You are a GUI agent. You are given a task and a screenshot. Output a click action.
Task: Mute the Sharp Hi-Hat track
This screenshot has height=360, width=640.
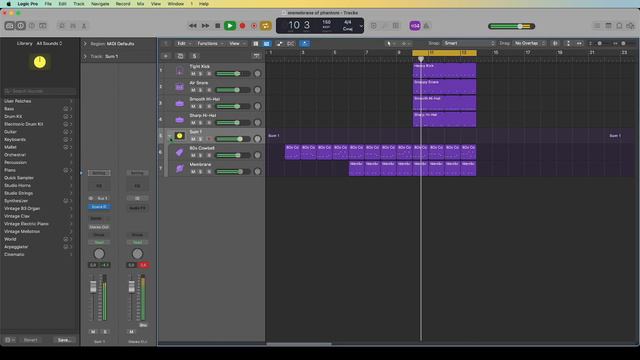(x=193, y=123)
